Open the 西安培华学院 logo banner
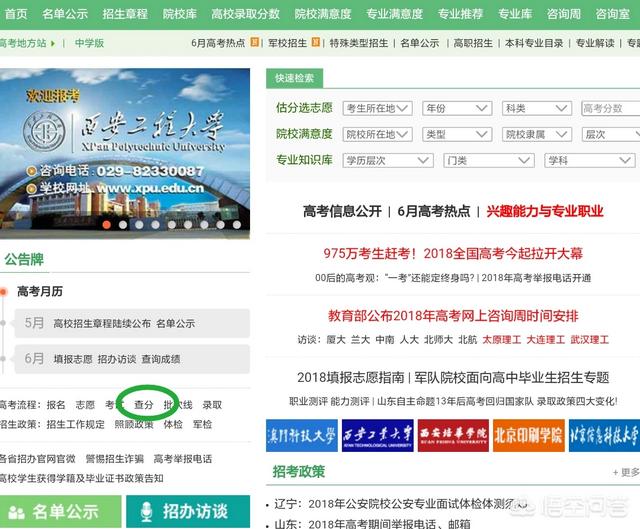Viewport: 640px width, 529px height. 453,436
